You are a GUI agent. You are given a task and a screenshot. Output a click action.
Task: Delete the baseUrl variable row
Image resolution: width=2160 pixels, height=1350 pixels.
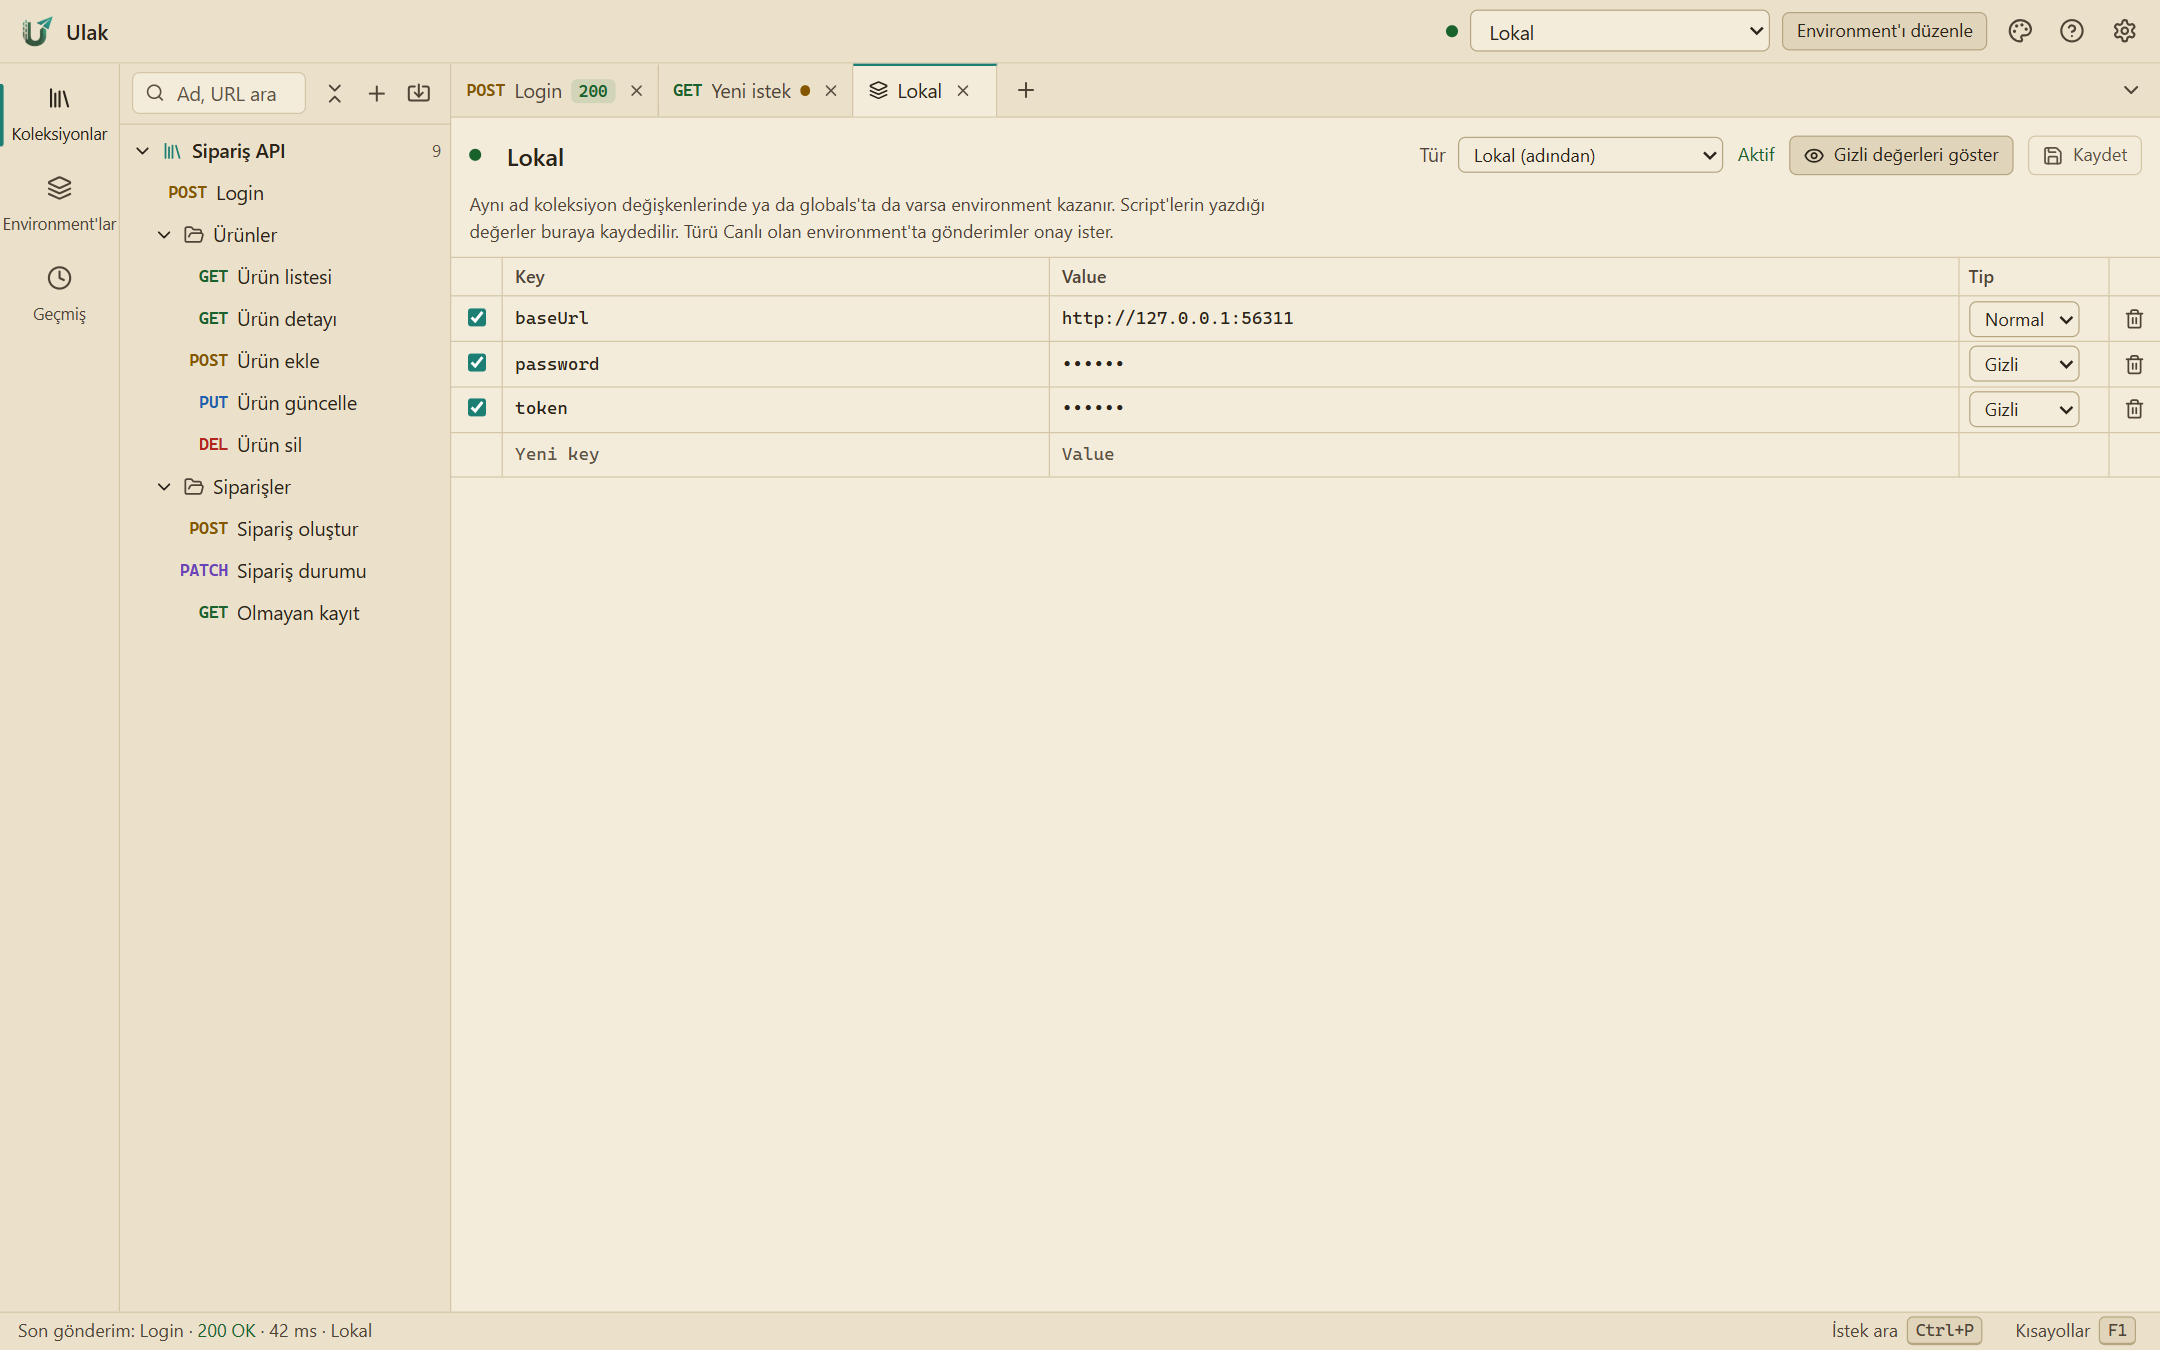(x=2134, y=319)
